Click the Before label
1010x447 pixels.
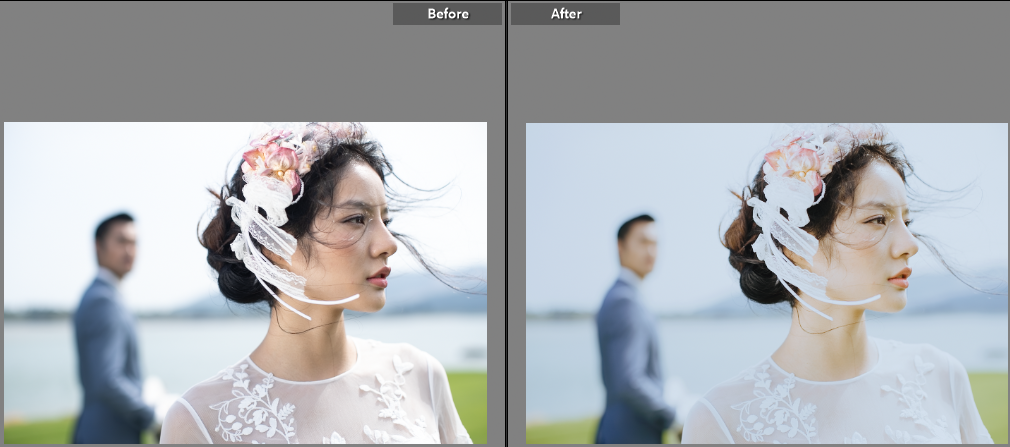(x=447, y=14)
